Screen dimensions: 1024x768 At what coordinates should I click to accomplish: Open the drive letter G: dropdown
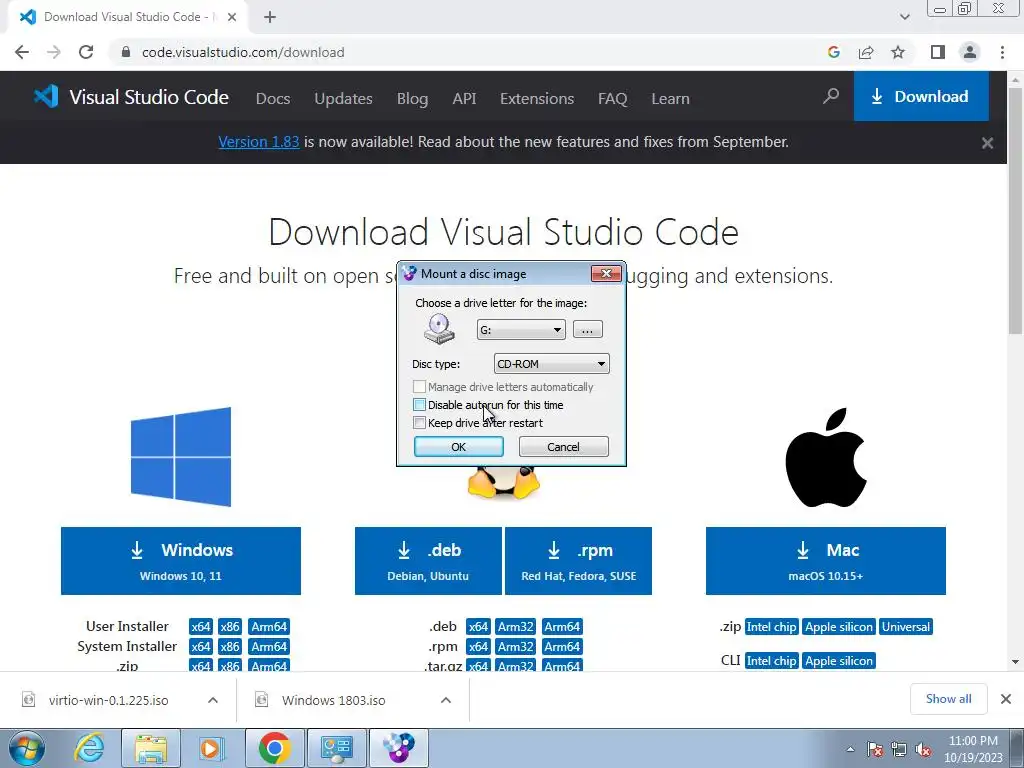point(521,330)
